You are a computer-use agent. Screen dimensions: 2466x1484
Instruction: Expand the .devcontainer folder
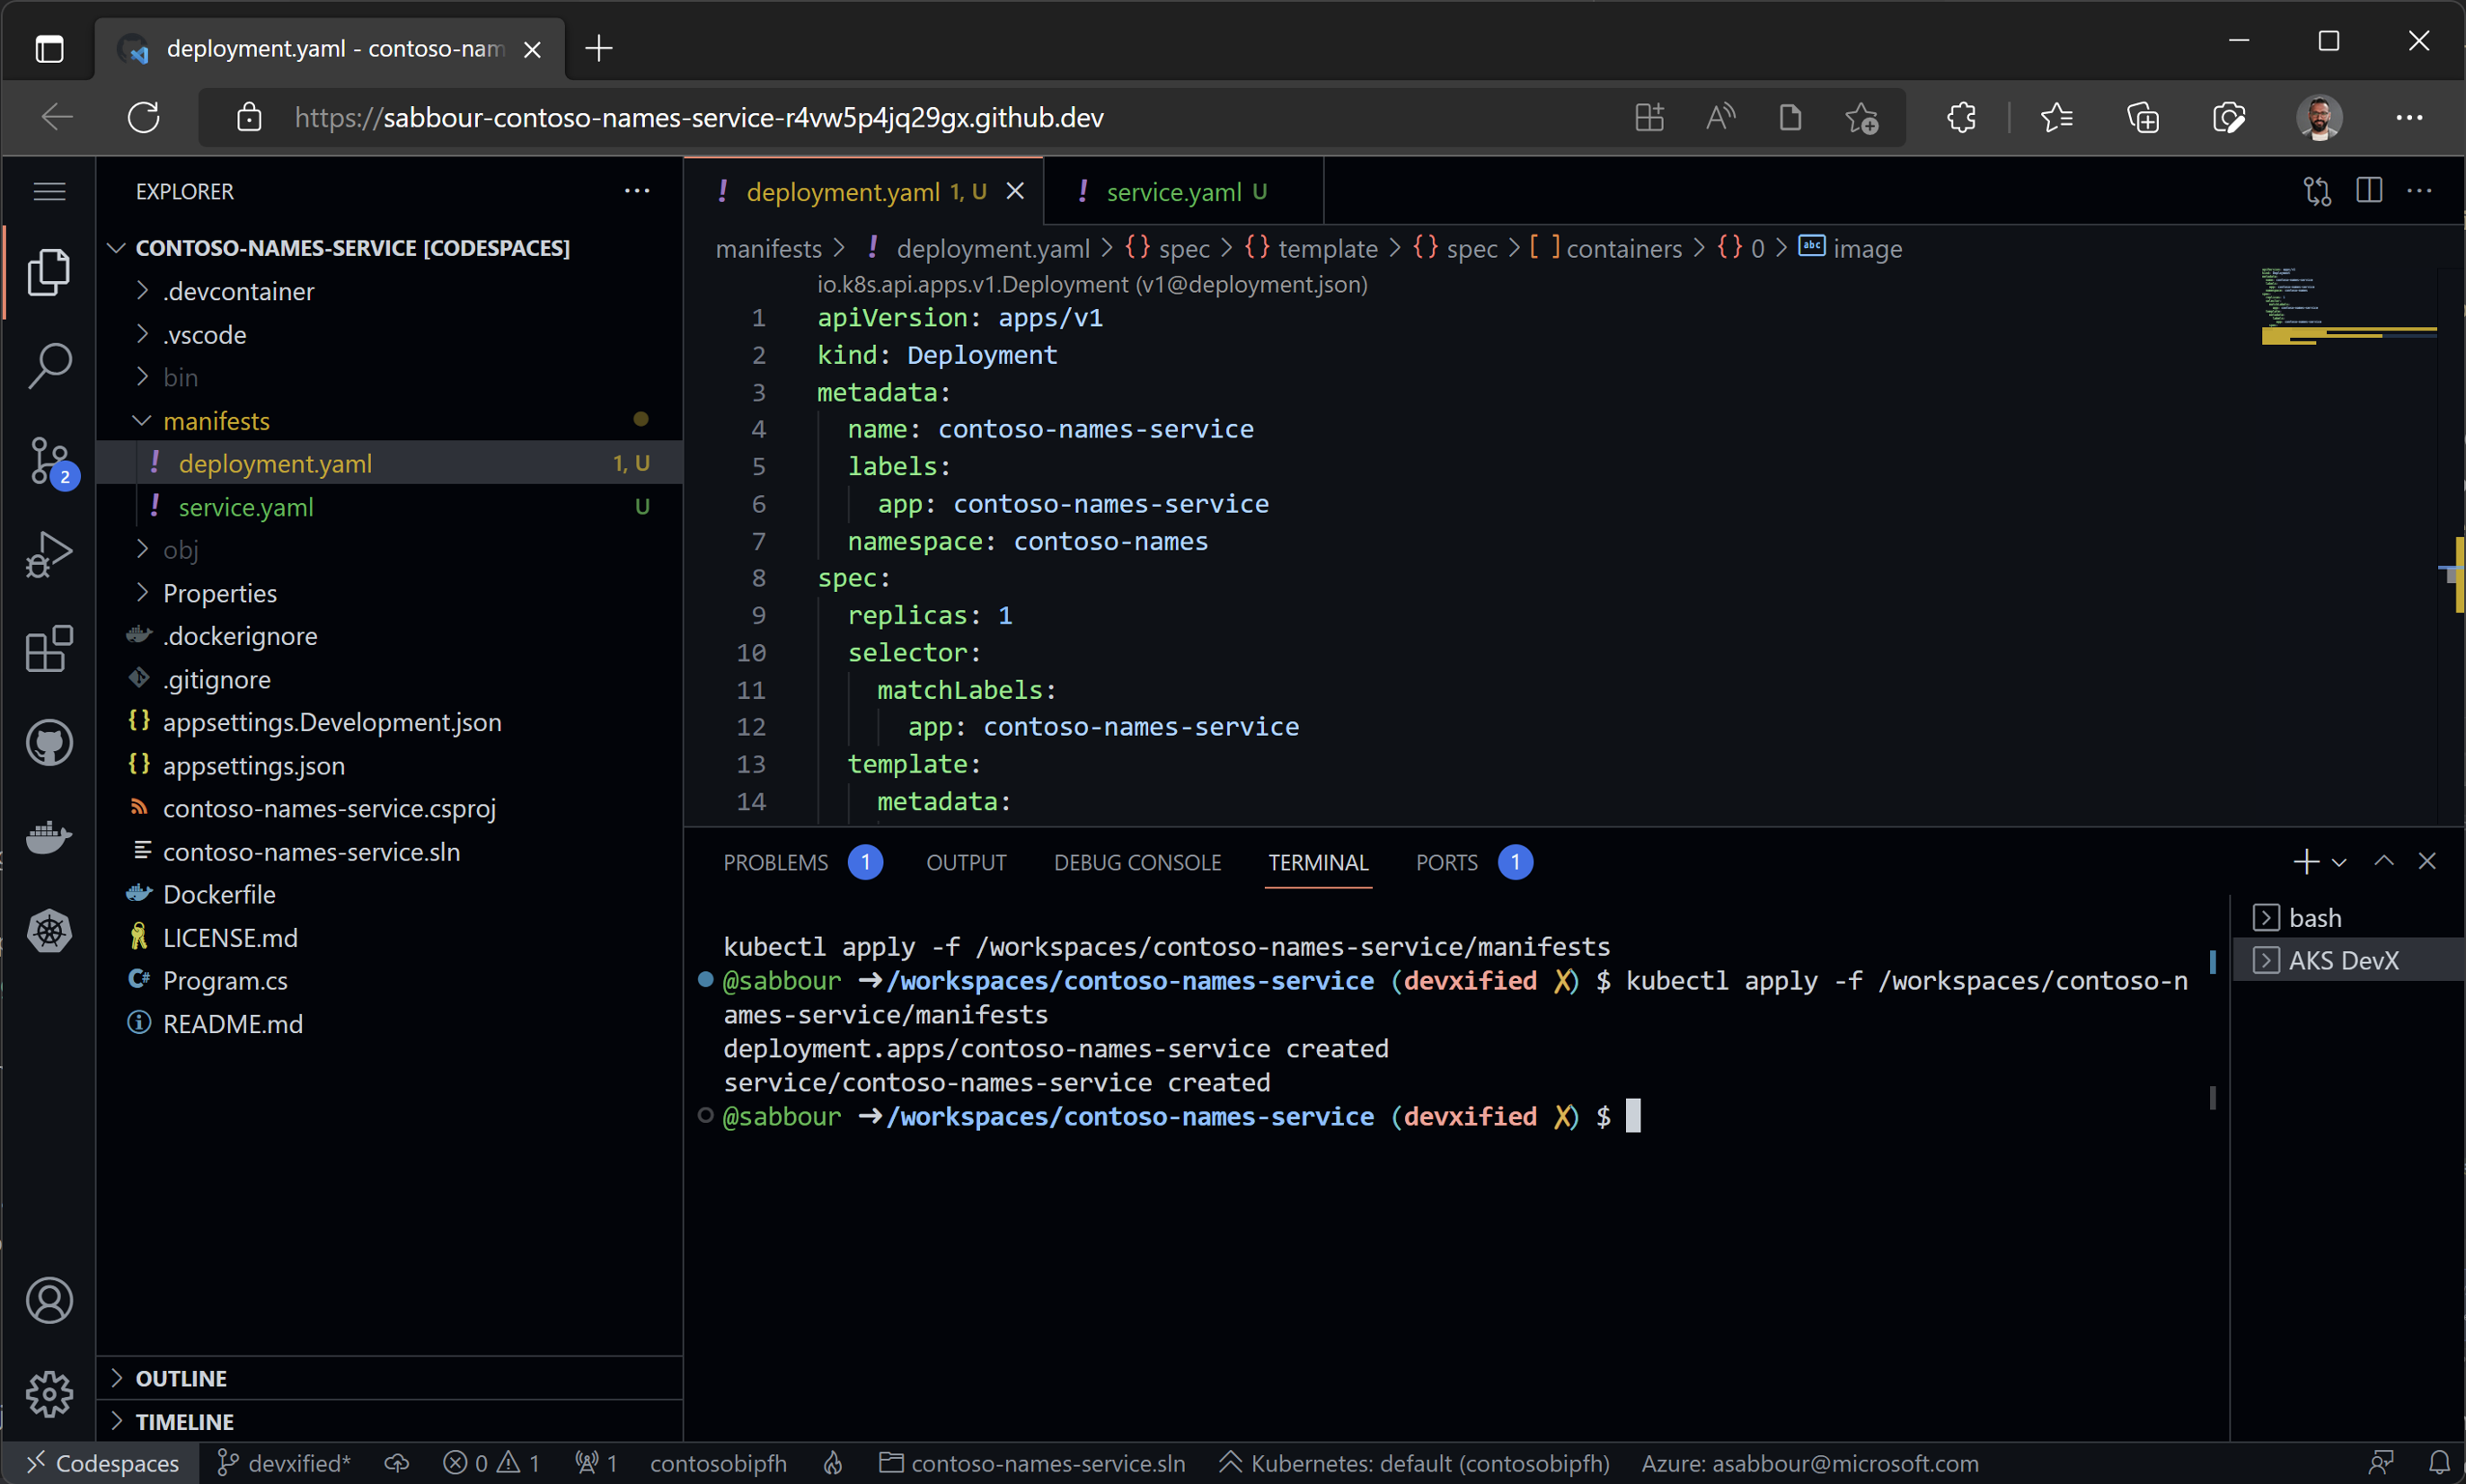238,291
